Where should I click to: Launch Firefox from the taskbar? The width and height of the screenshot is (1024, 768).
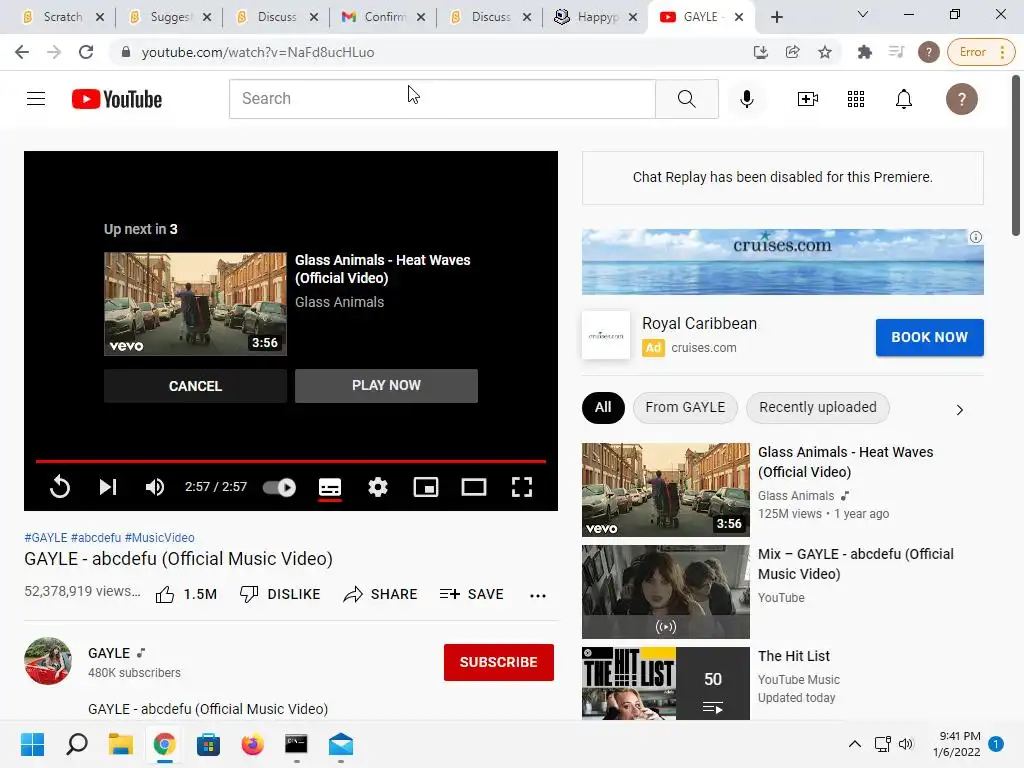252,744
